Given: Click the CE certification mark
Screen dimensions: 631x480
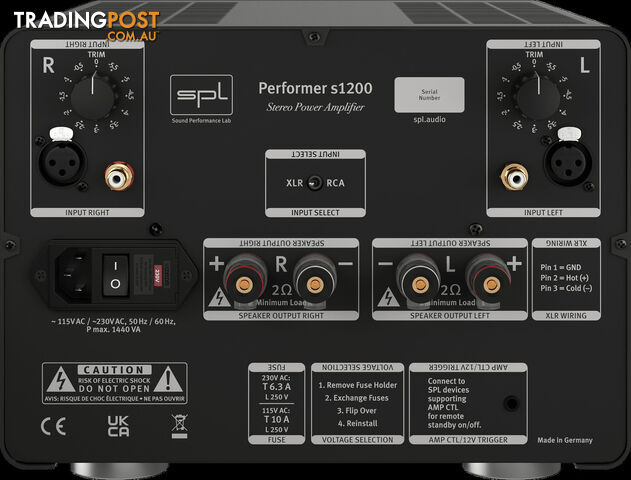Looking at the screenshot, I should tap(53, 426).
